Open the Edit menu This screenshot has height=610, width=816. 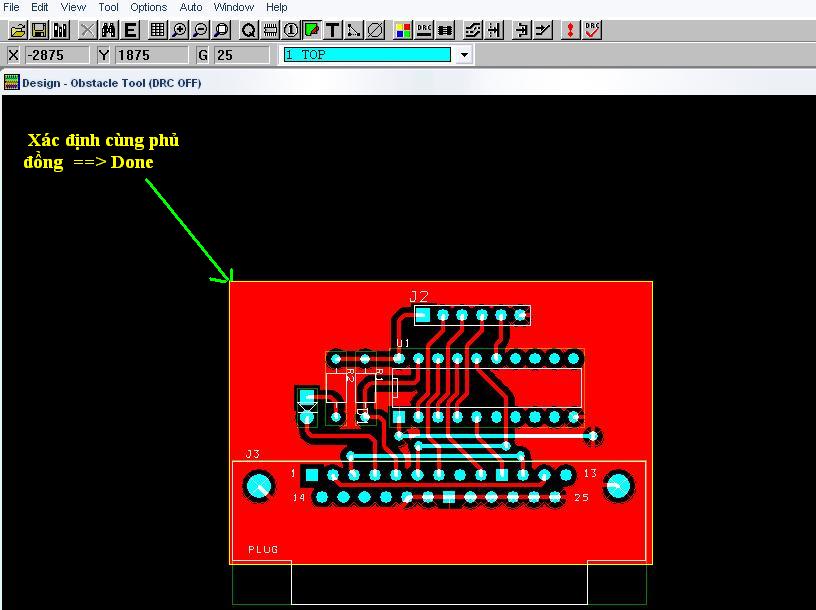click(40, 7)
